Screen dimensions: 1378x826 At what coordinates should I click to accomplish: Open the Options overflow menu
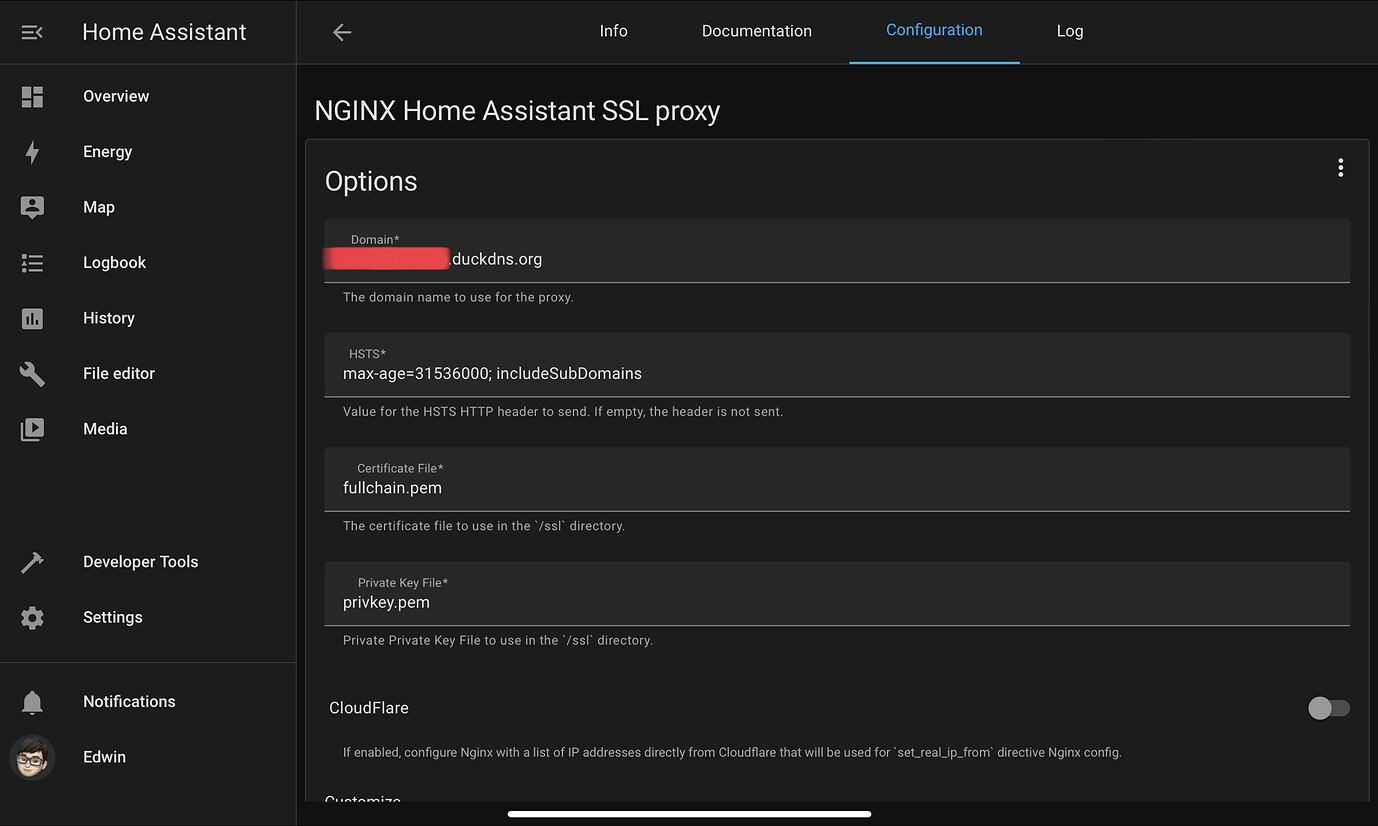[1340, 167]
